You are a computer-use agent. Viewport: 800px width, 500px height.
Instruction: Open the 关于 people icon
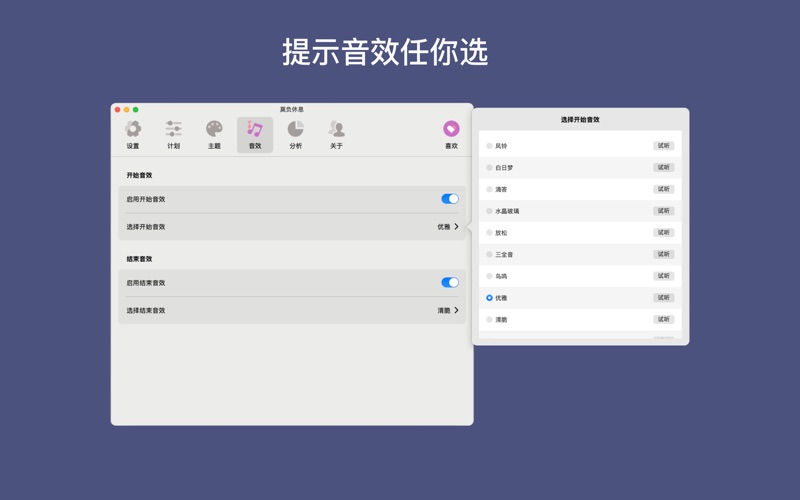336,134
